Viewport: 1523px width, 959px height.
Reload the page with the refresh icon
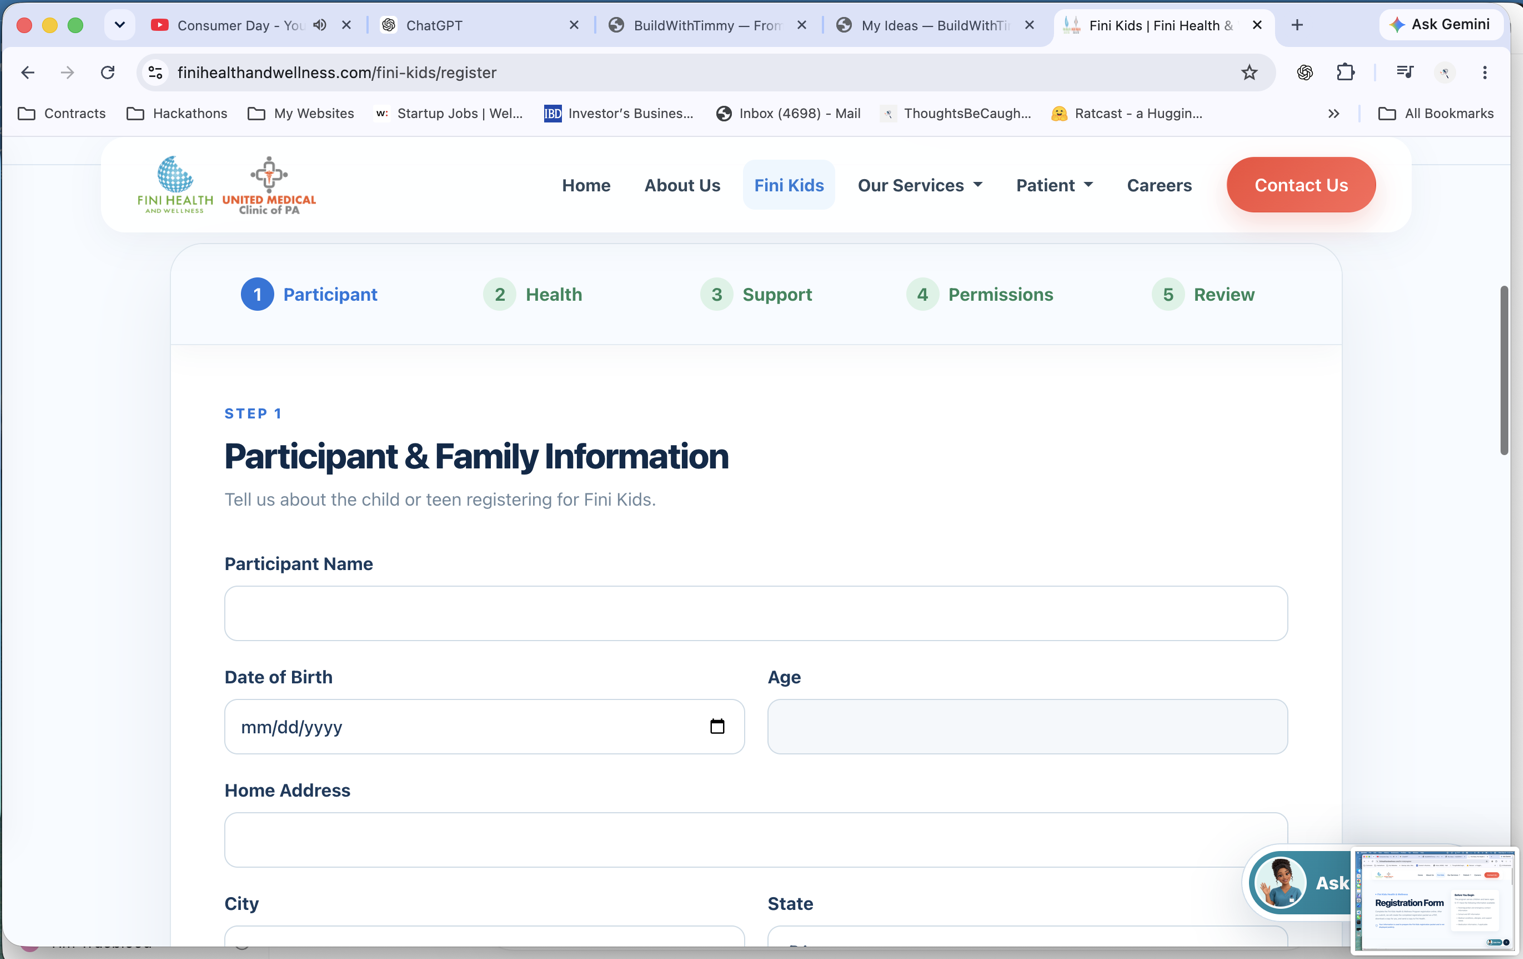tap(108, 72)
